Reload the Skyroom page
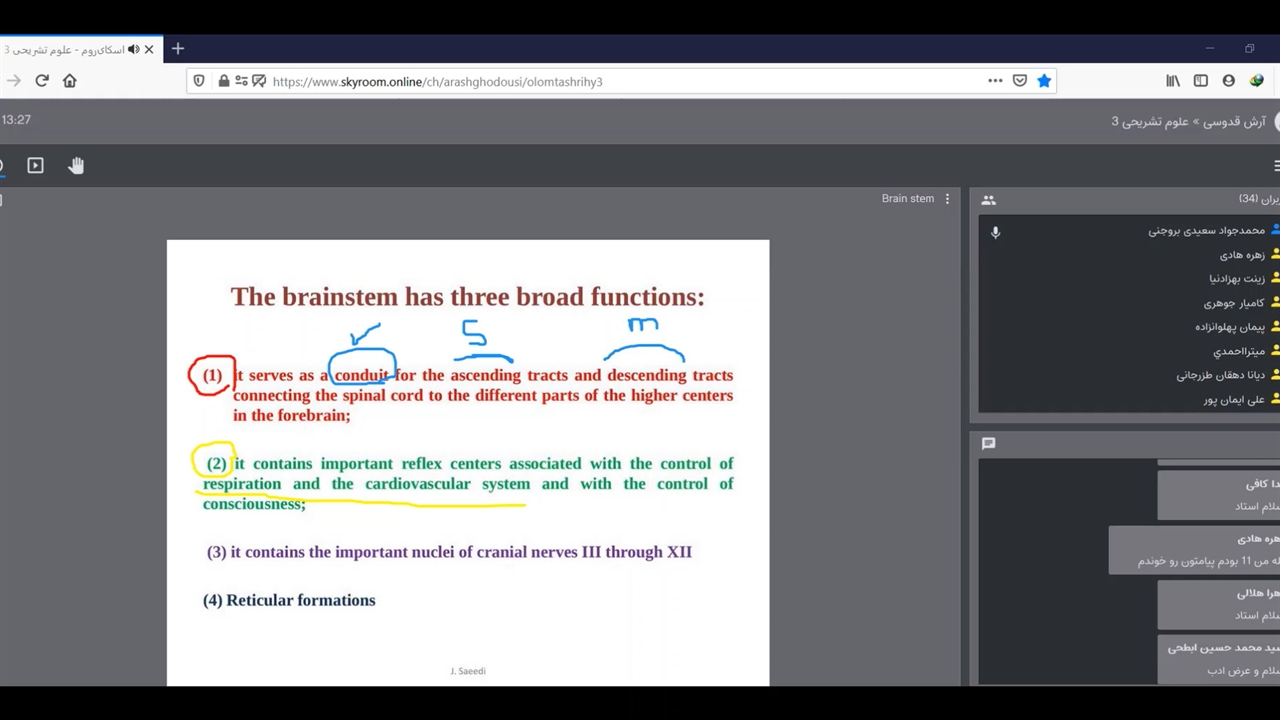Screen dimensions: 1280x720 [x=42, y=81]
